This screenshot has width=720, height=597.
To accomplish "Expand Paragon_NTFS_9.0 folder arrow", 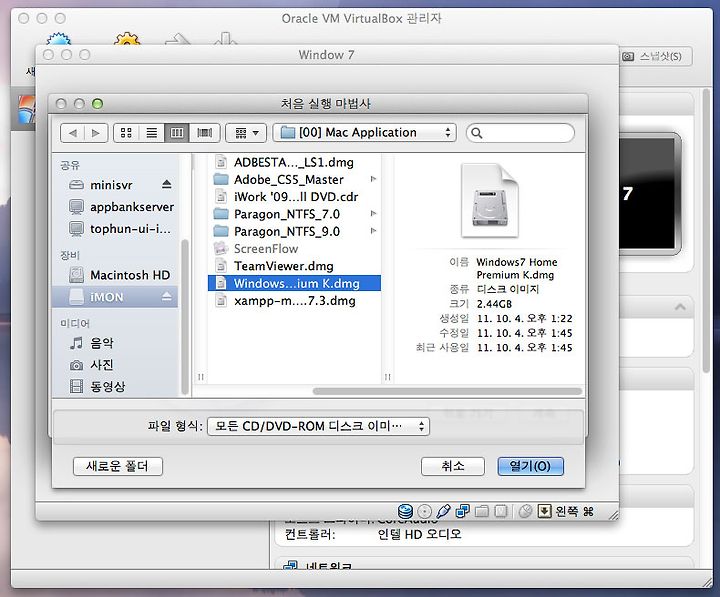I will [x=373, y=231].
